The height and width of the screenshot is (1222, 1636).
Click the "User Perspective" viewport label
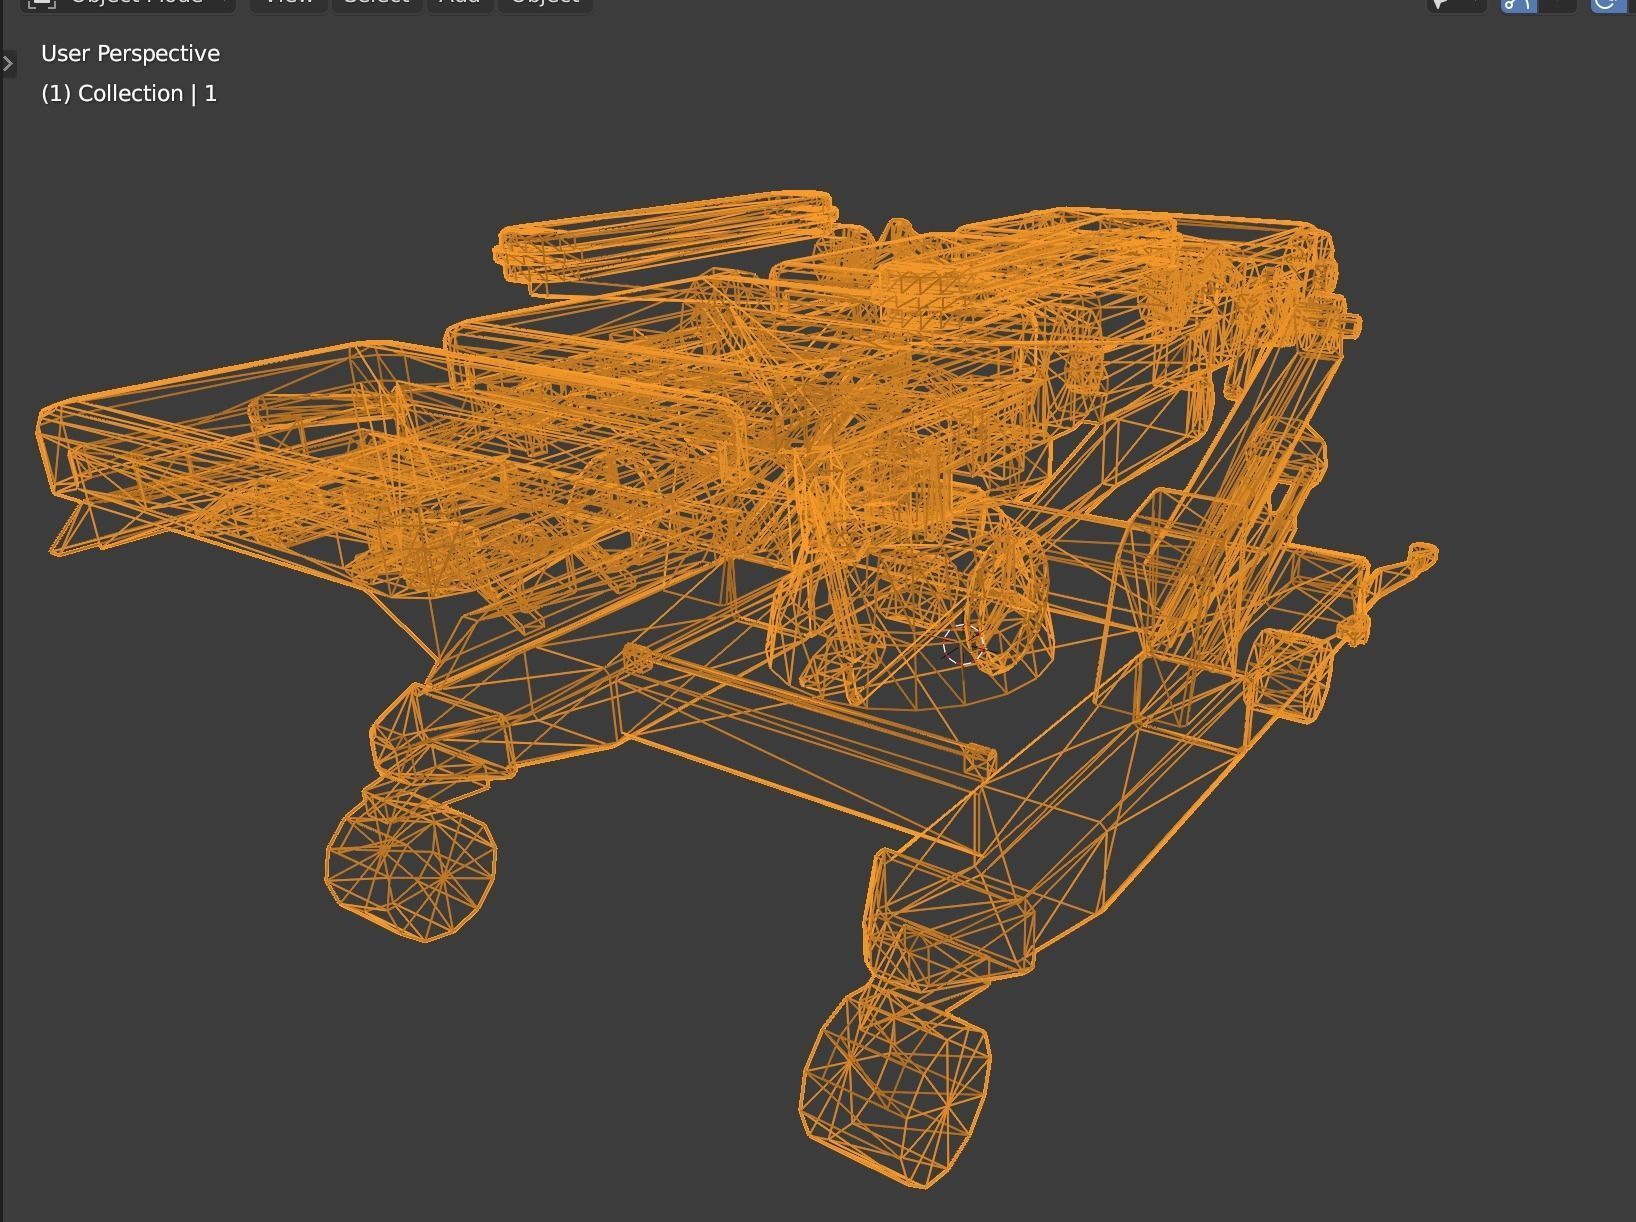point(130,53)
